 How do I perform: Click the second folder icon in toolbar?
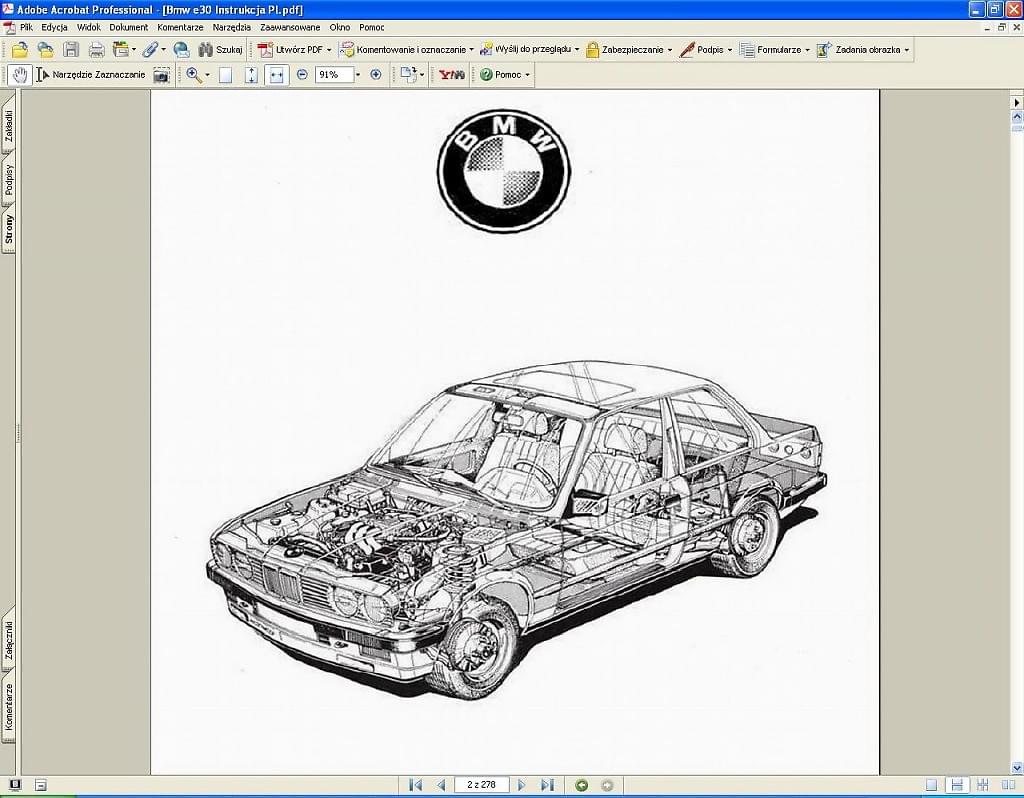(x=45, y=50)
